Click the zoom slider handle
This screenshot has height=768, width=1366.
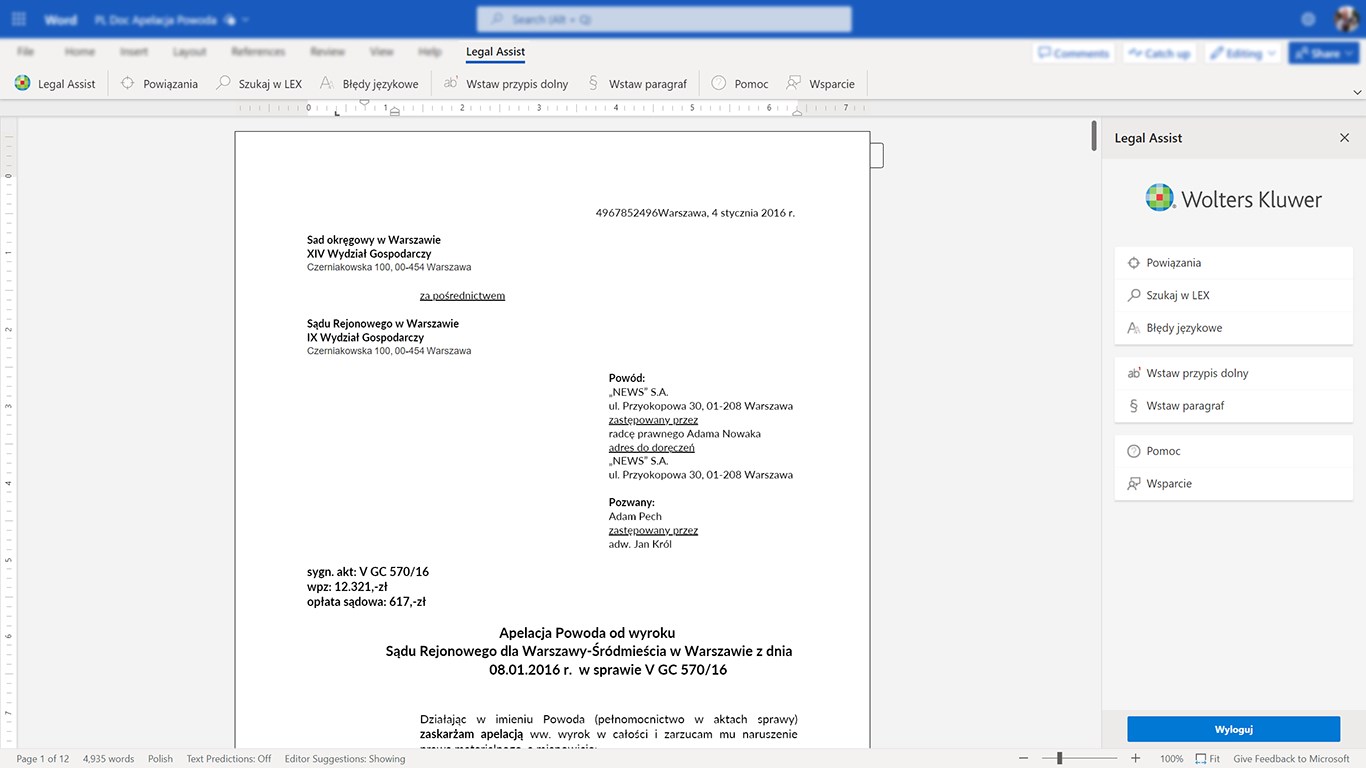click(x=1059, y=759)
